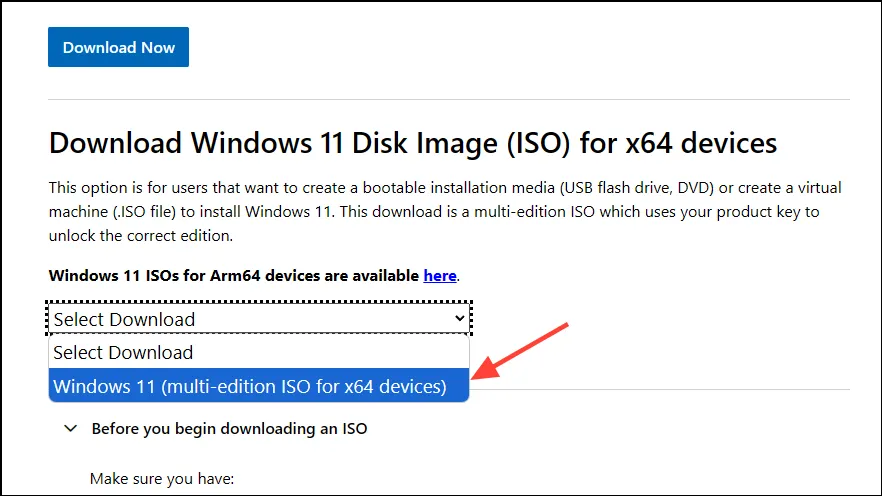Click horizontal divider line below Download Now
This screenshot has width=882, height=496.
tap(449, 100)
